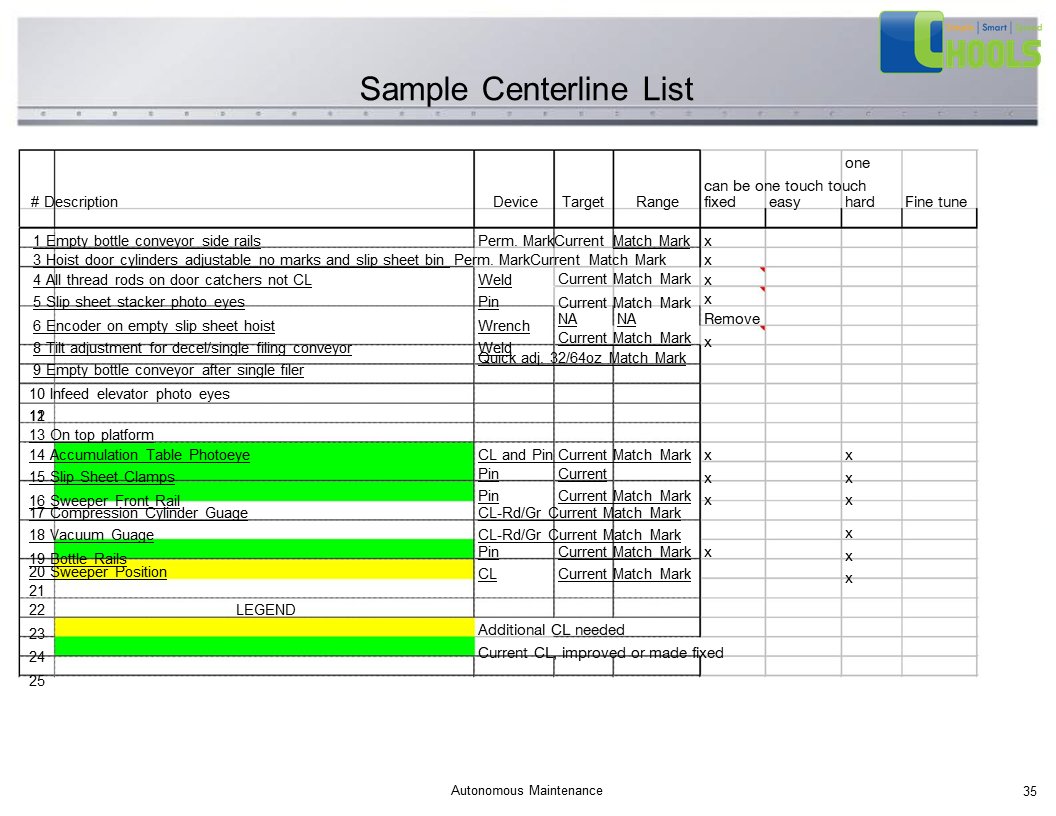
Task: Select the fixed 'x' for Empty bottle conveyor side rails
Action: point(708,242)
